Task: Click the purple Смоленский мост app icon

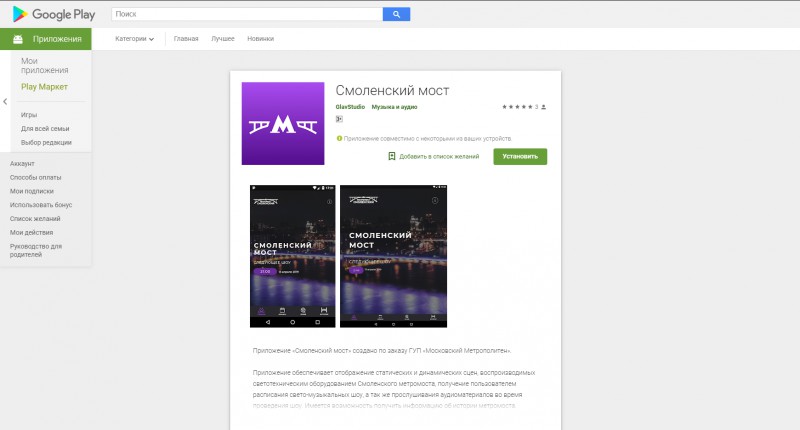Action: pyautogui.click(x=283, y=123)
